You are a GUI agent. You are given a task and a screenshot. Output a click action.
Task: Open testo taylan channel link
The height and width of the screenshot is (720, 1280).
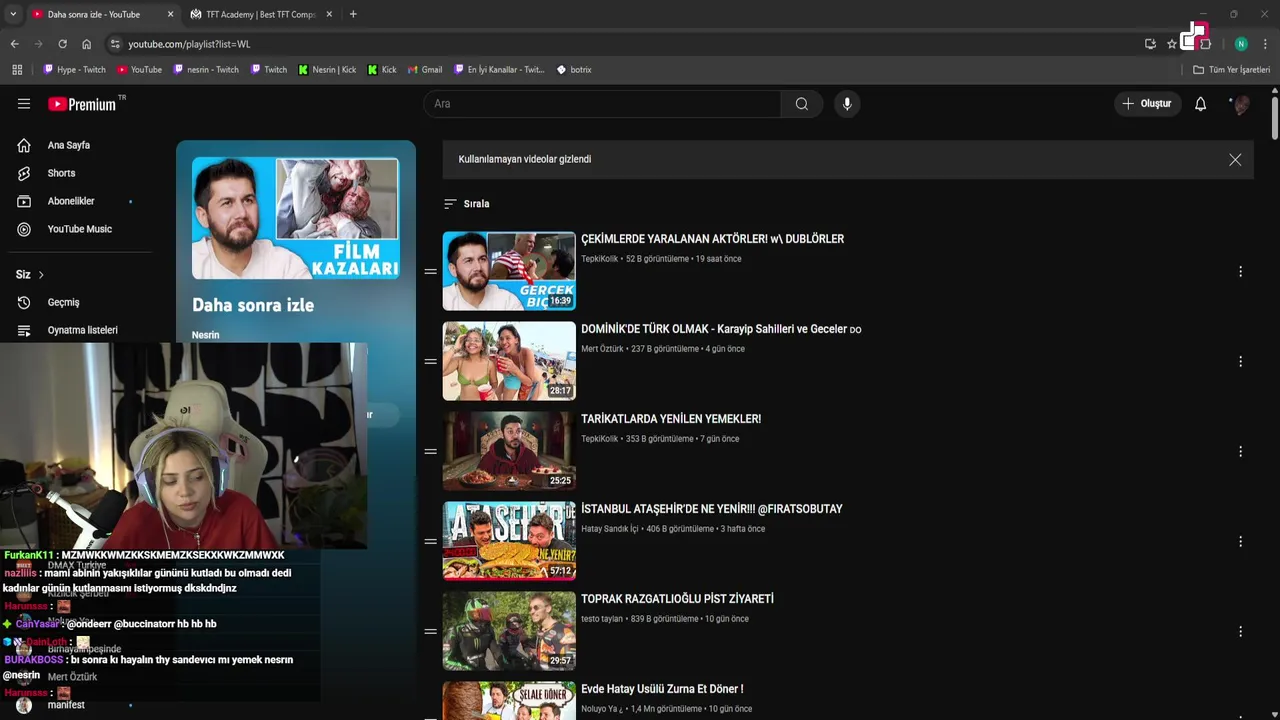[x=602, y=619]
